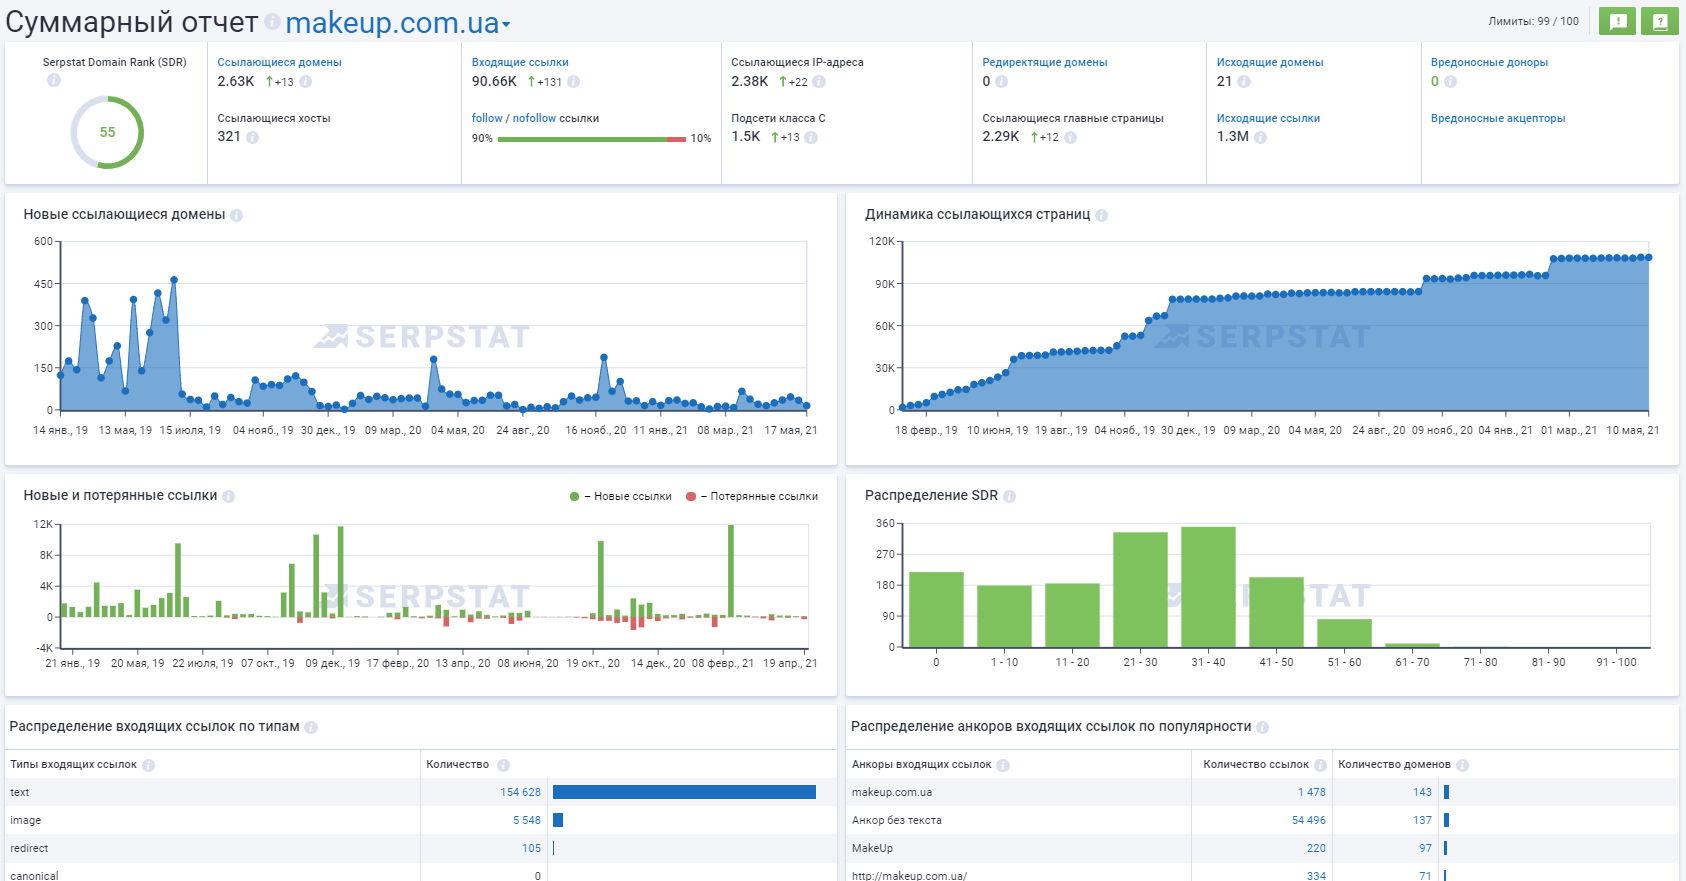Viewport: 1686px width, 881px height.
Task: Click info icon beside Входящие ссылки value
Action: (x=574, y=82)
